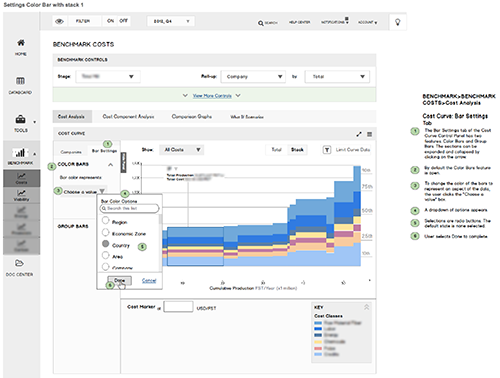The width and height of the screenshot is (500, 378).
Task: Open the Roll-up Company dropdown
Action: click(253, 77)
